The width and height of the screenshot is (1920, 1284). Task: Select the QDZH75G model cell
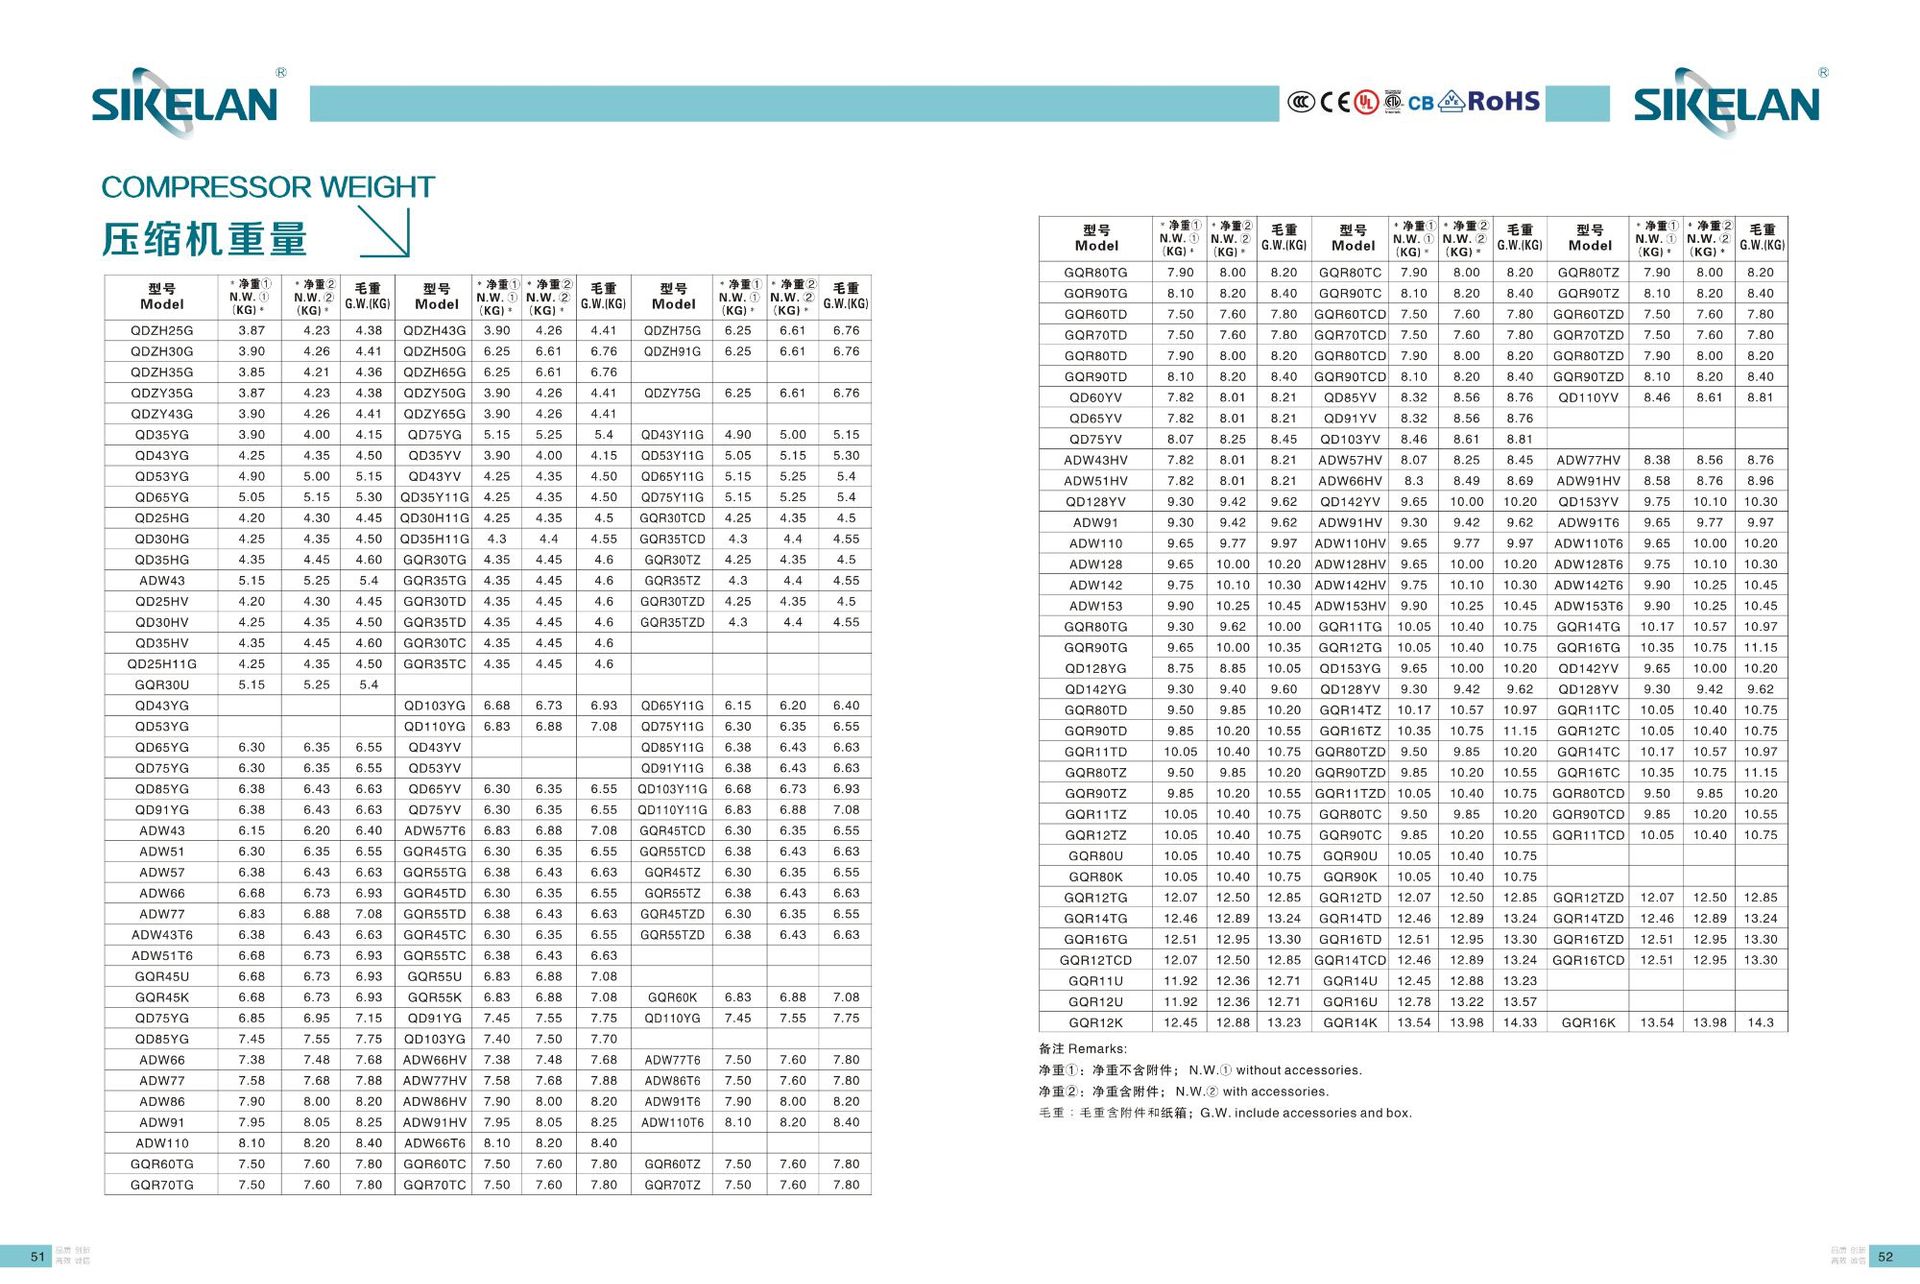click(x=672, y=330)
